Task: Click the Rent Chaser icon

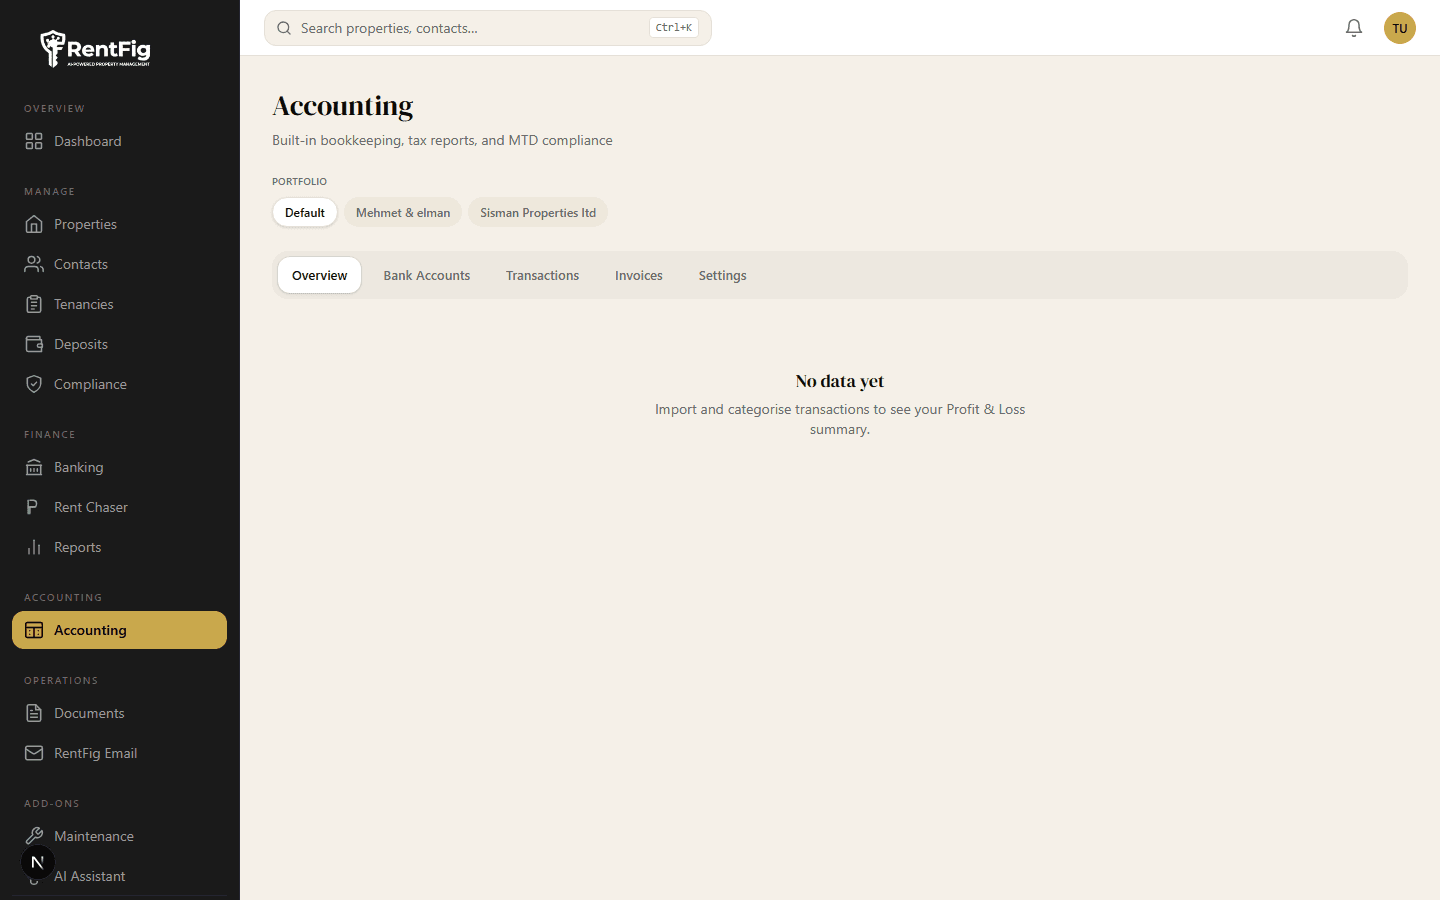Action: [x=33, y=507]
